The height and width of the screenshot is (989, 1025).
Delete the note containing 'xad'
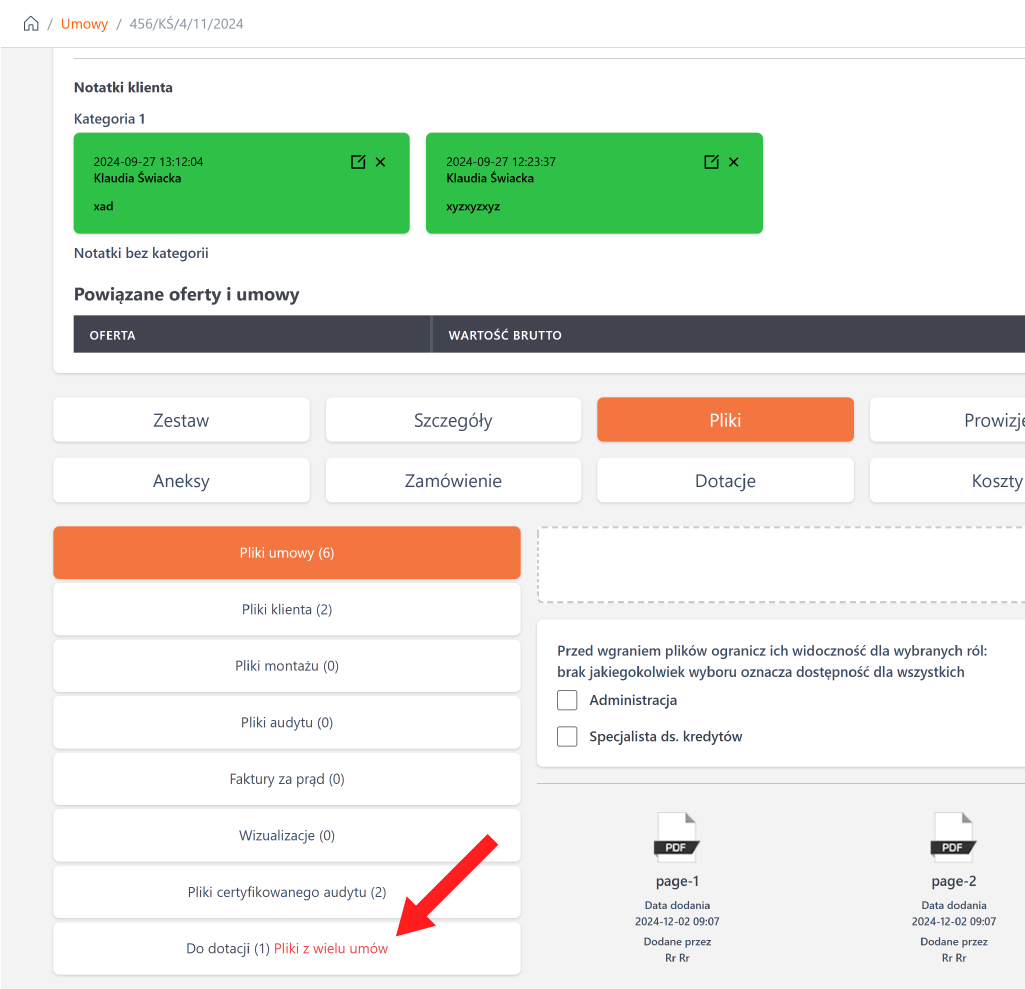381,162
